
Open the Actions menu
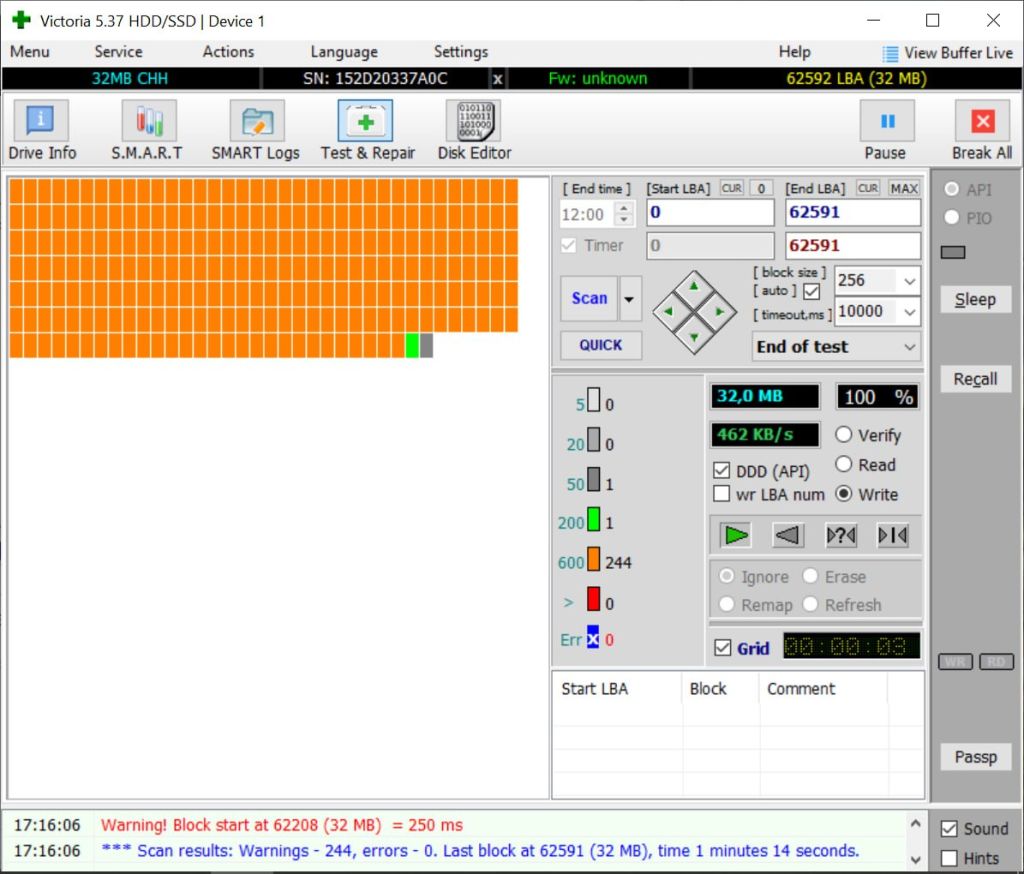pyautogui.click(x=228, y=52)
